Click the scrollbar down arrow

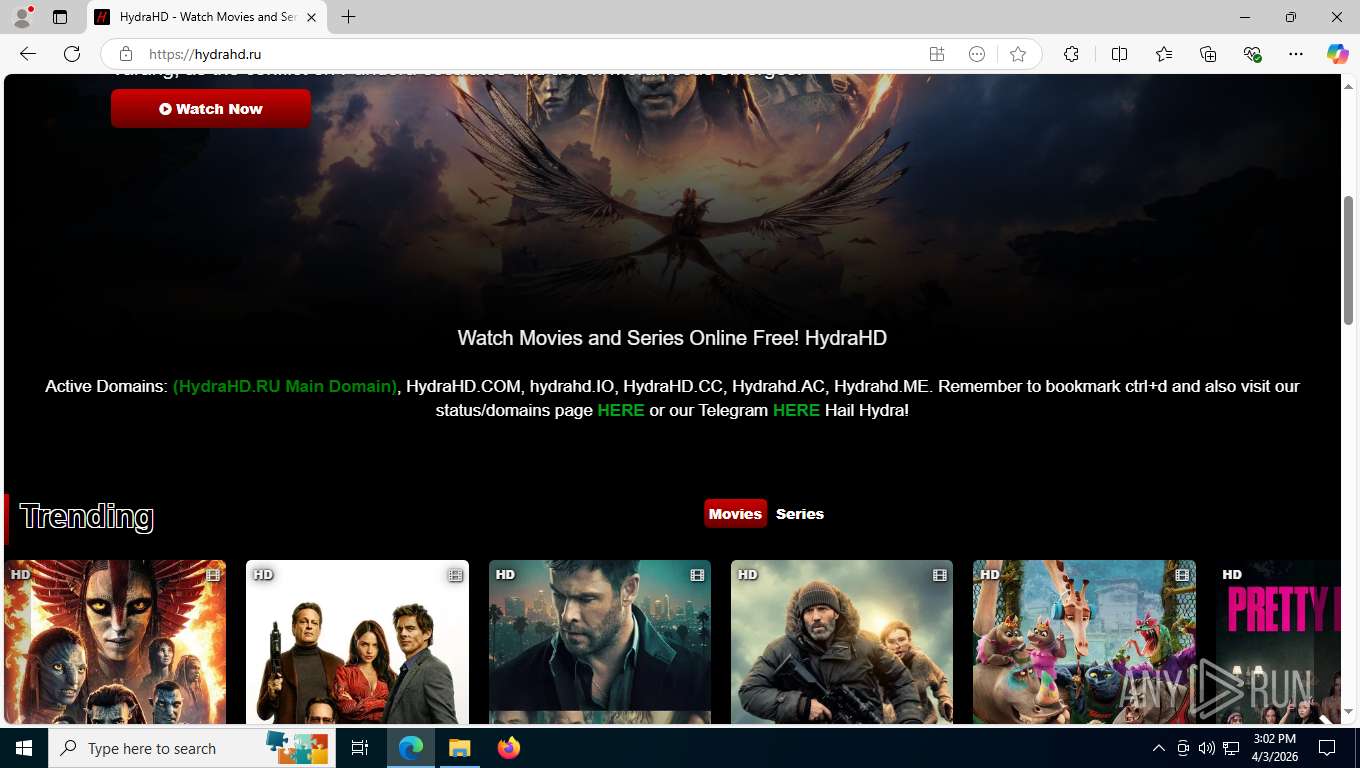[x=1348, y=712]
